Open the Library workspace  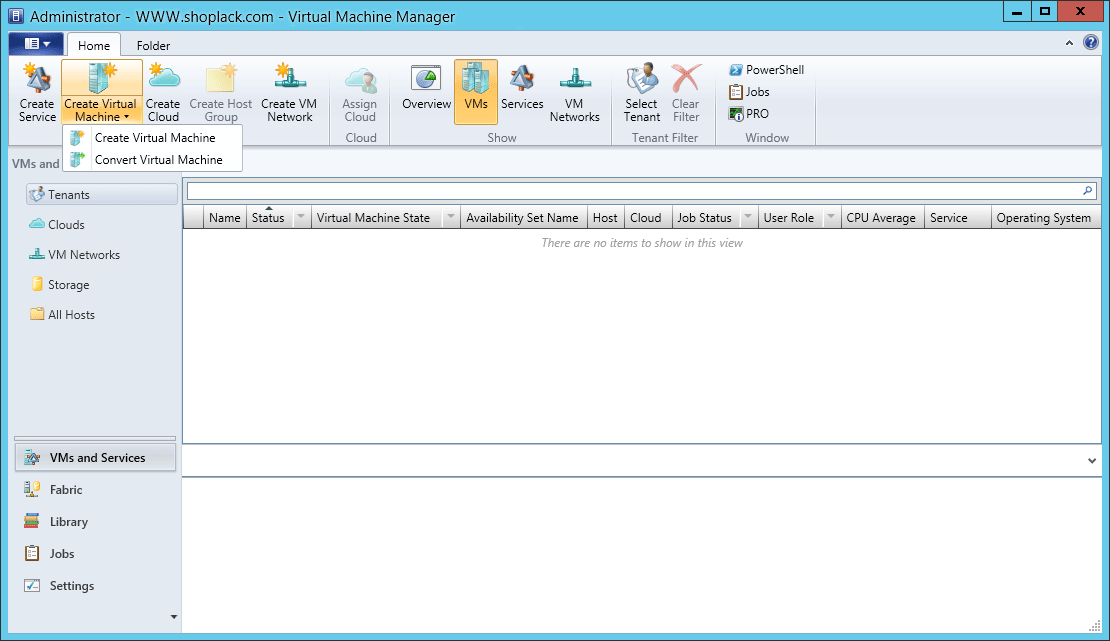[55, 521]
